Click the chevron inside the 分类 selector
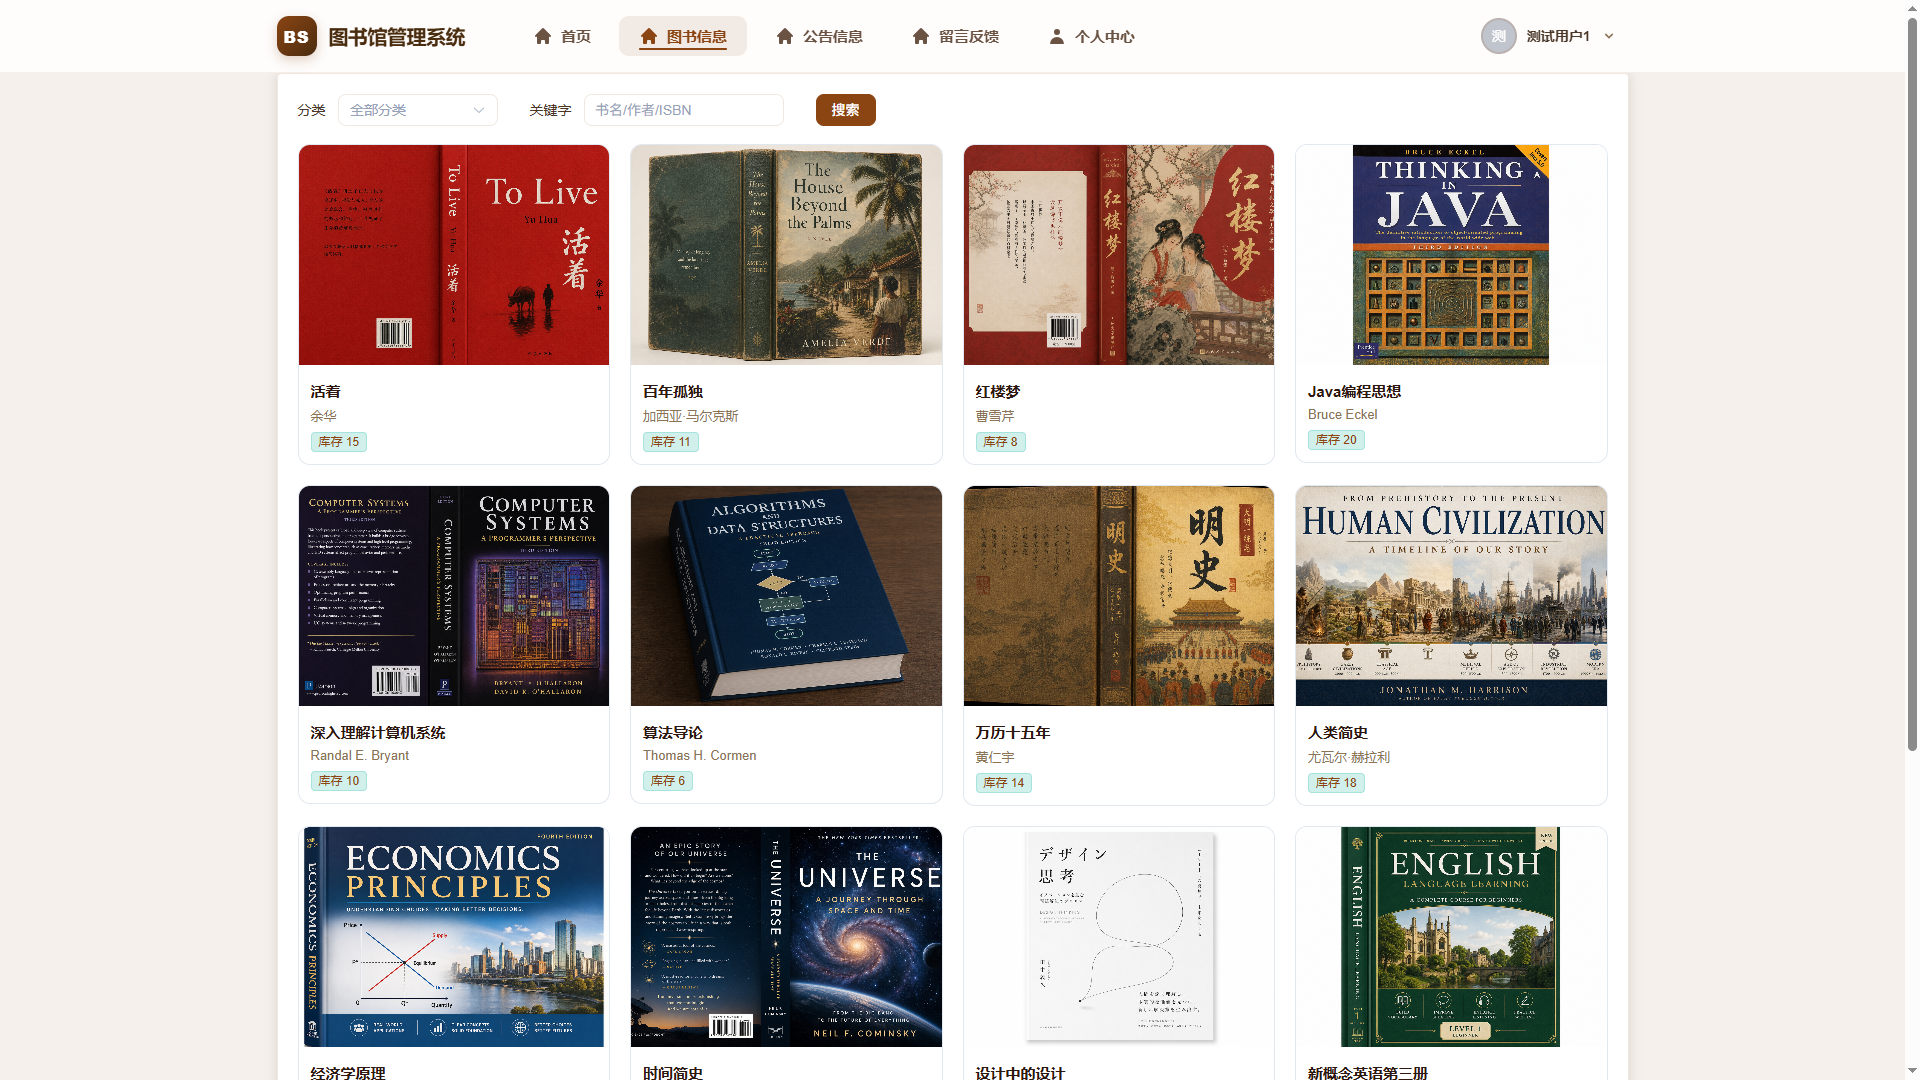The width and height of the screenshot is (1920, 1080). (x=479, y=110)
